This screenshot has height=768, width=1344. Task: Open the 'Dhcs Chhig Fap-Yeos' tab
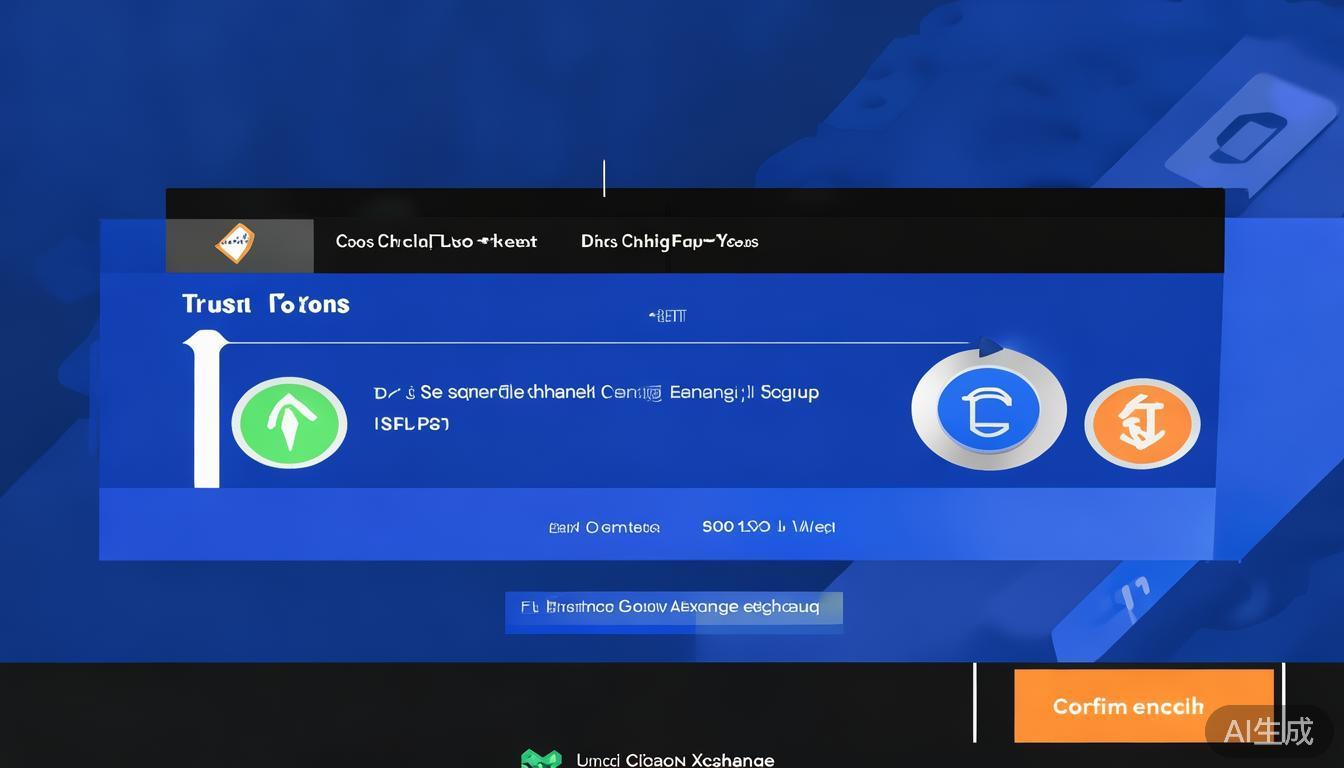point(669,242)
